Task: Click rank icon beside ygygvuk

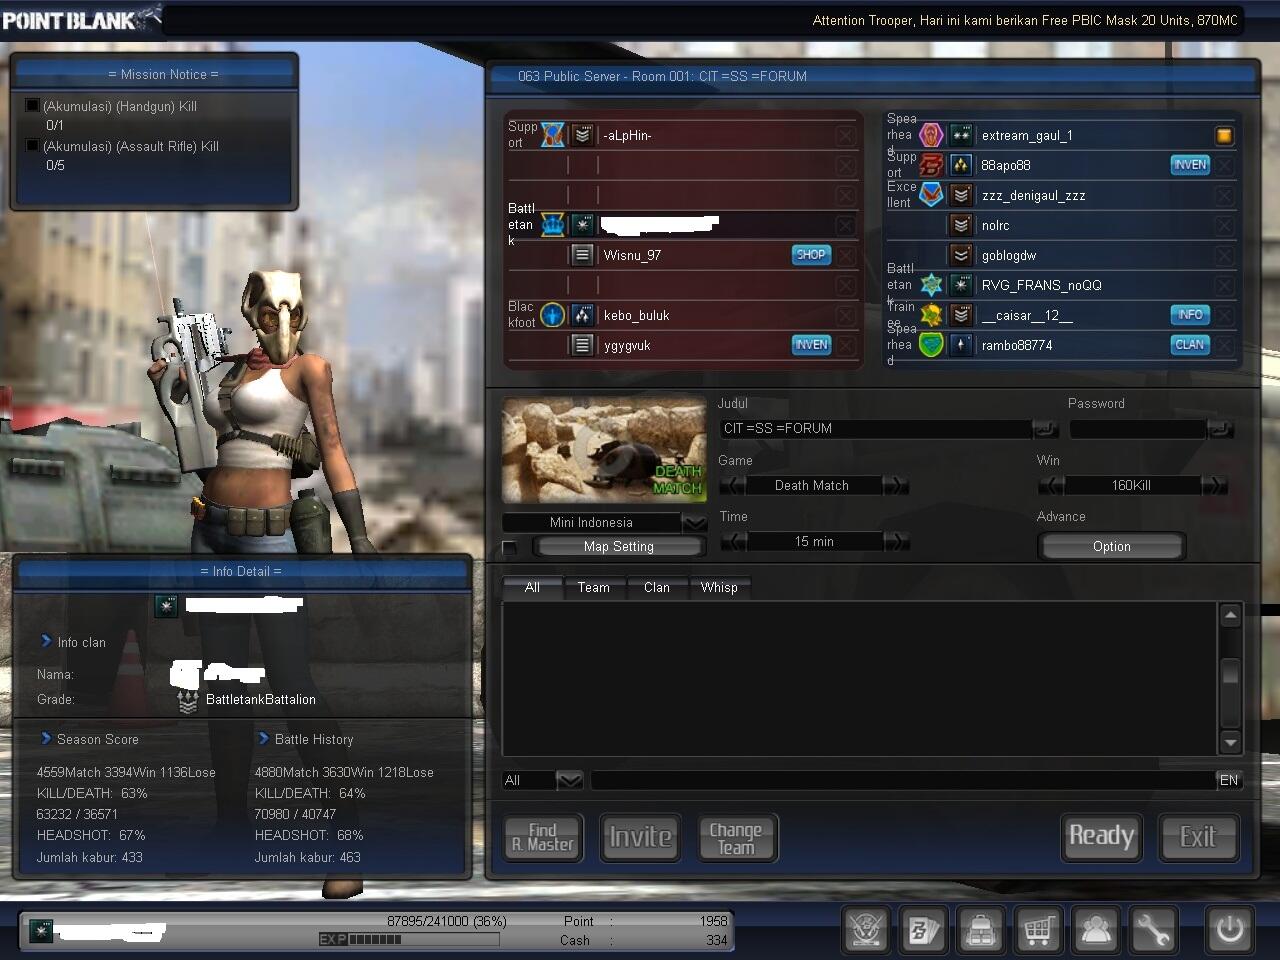Action: click(x=583, y=345)
